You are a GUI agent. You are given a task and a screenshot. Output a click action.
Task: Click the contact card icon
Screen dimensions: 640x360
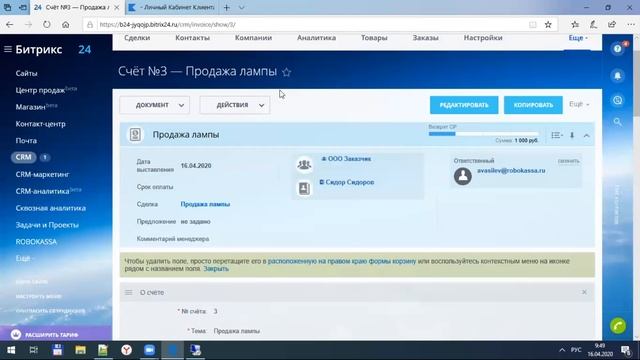304,188
